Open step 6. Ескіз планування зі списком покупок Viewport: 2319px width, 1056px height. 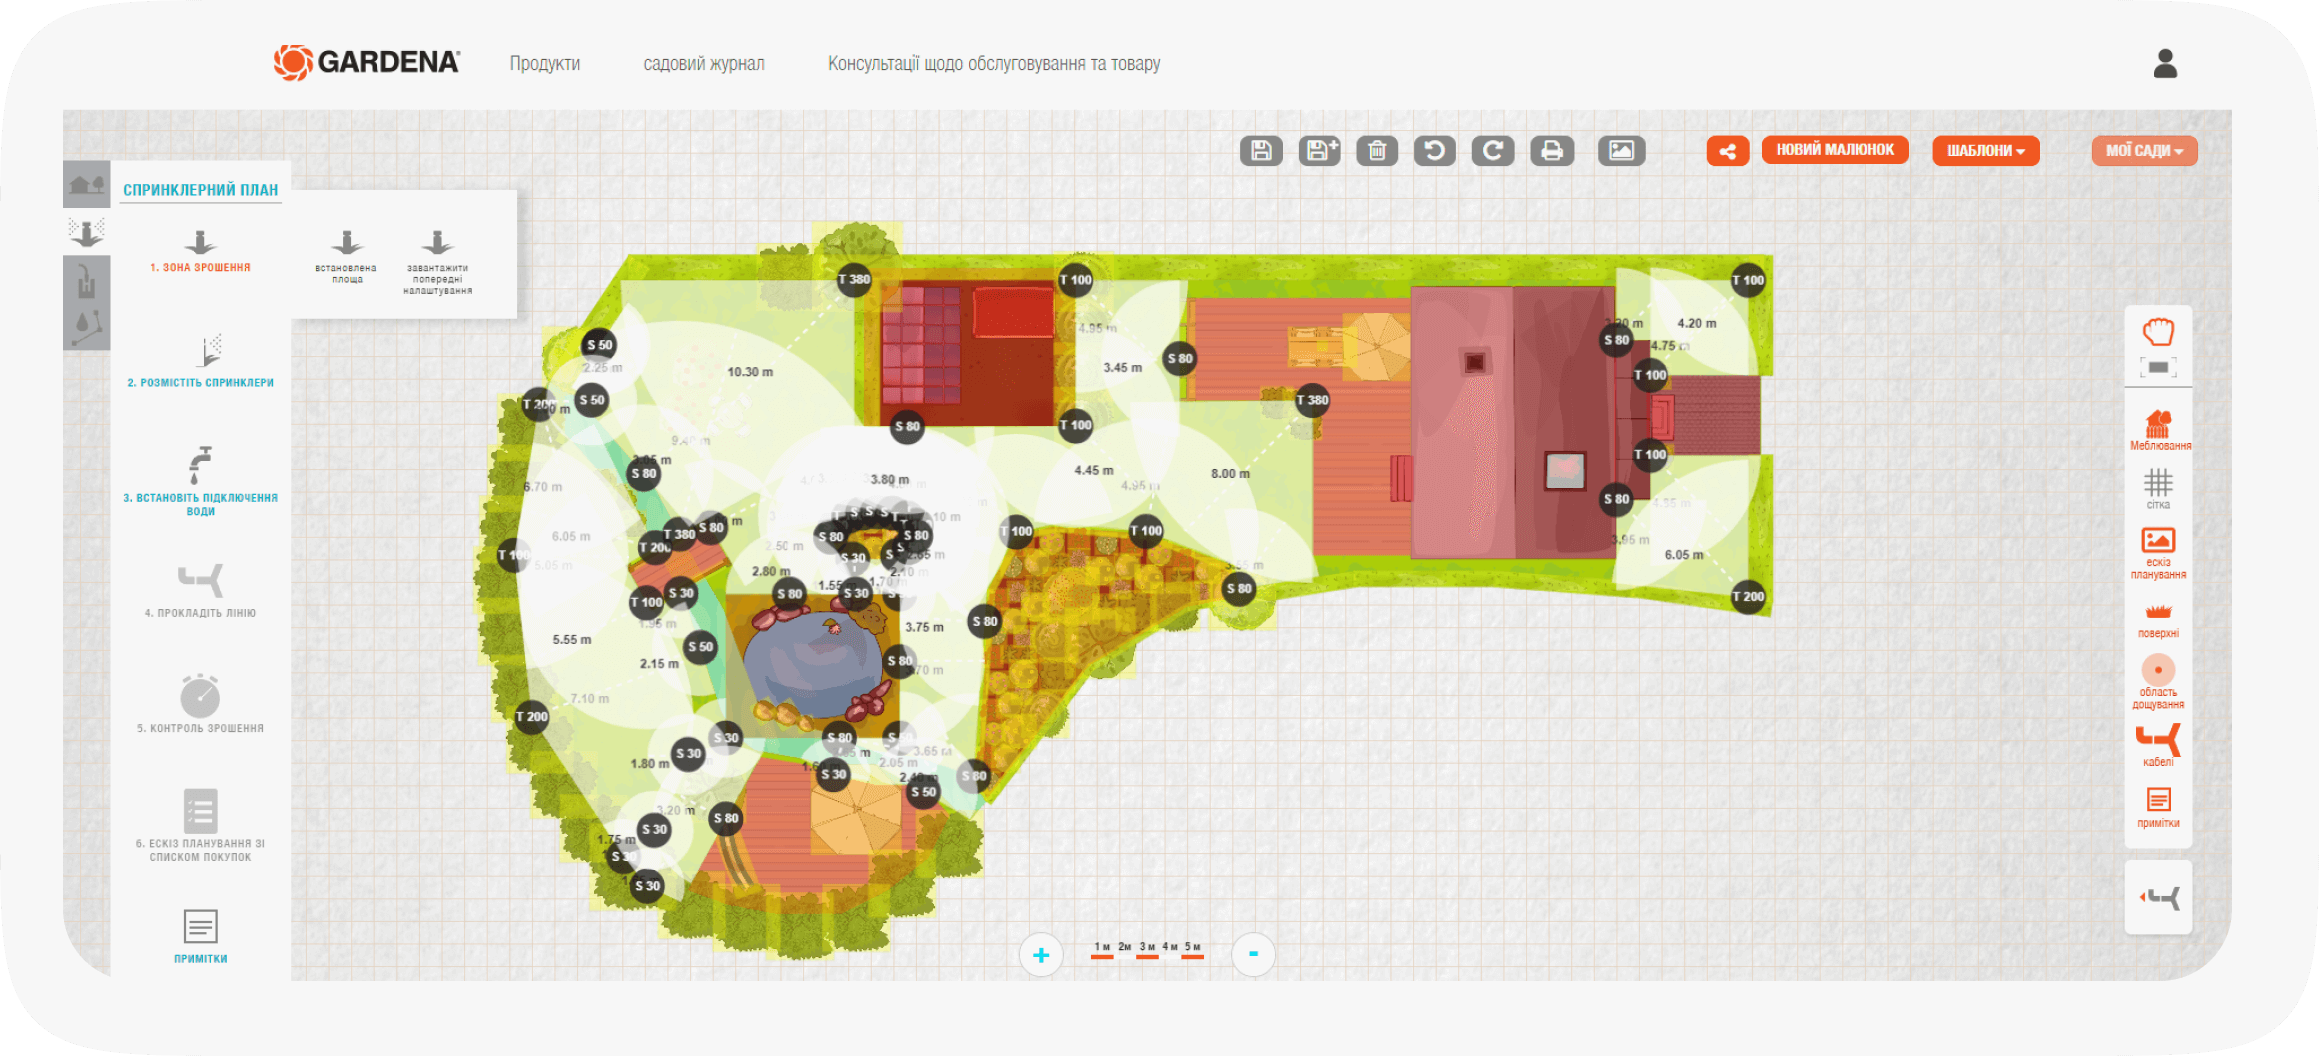[x=200, y=825]
